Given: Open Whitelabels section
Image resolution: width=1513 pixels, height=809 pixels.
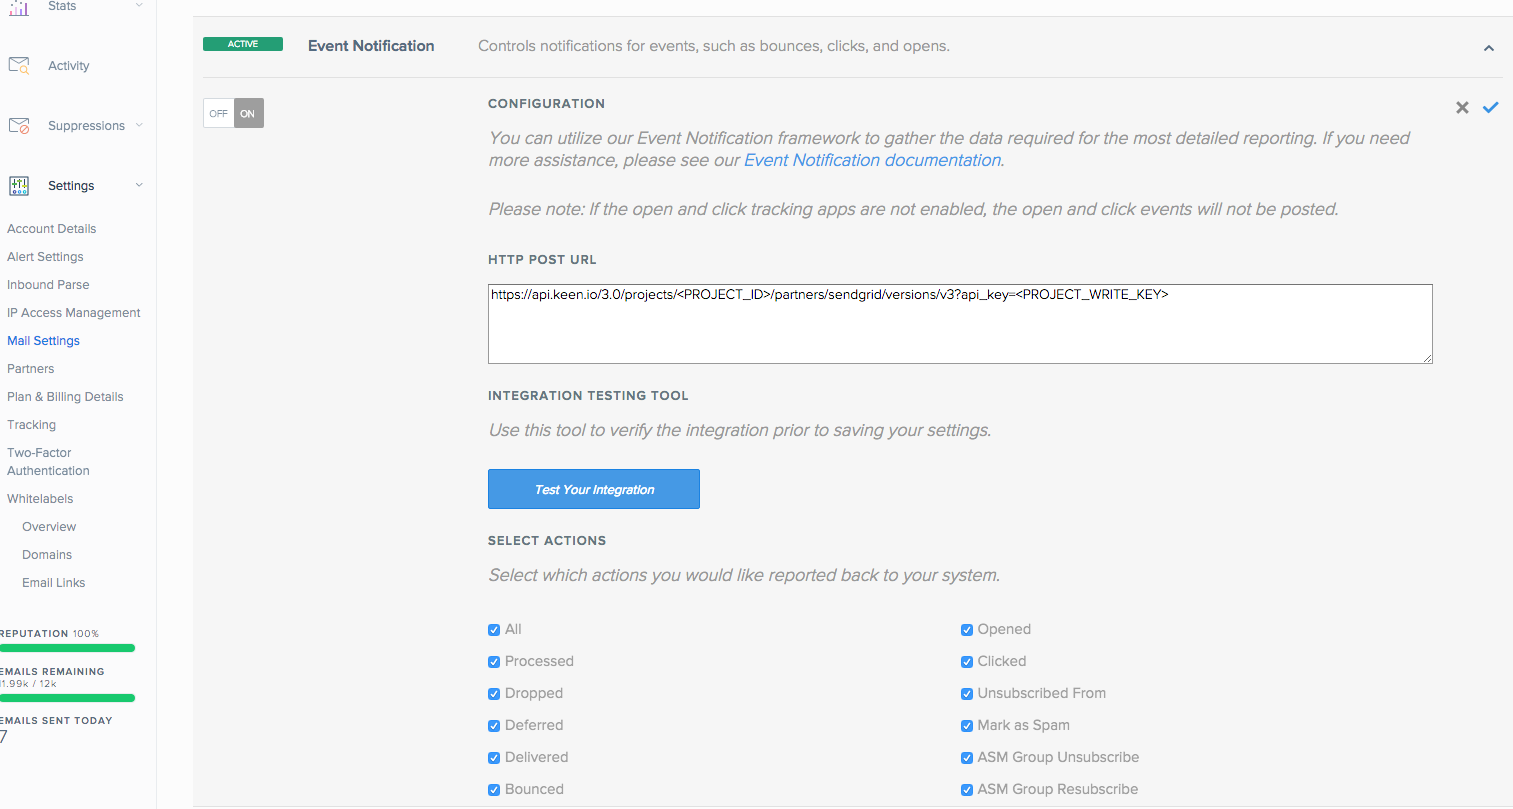Looking at the screenshot, I should point(40,499).
